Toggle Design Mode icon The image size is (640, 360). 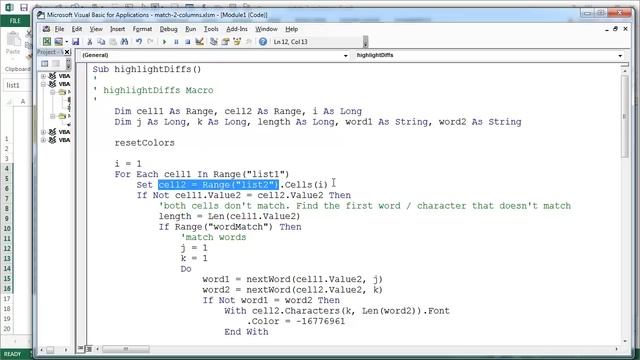coord(199,42)
